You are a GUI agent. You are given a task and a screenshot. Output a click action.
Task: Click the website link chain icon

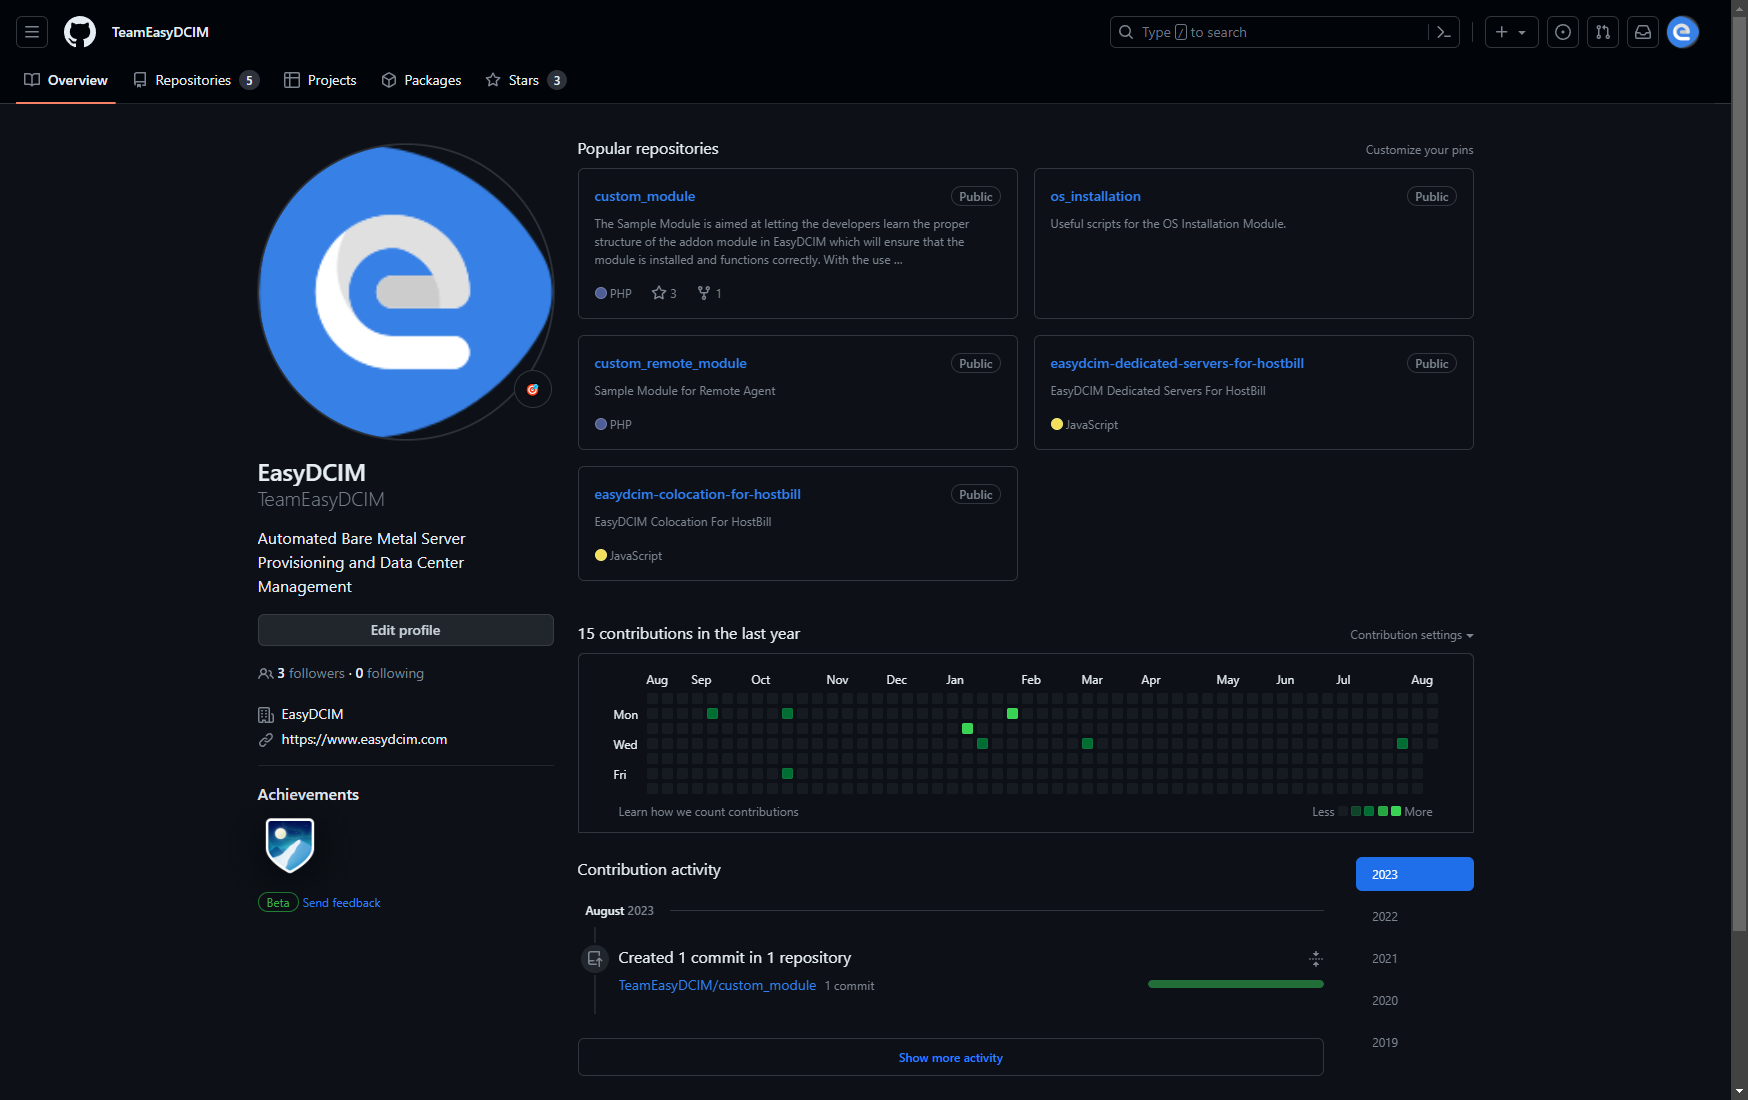(x=266, y=740)
